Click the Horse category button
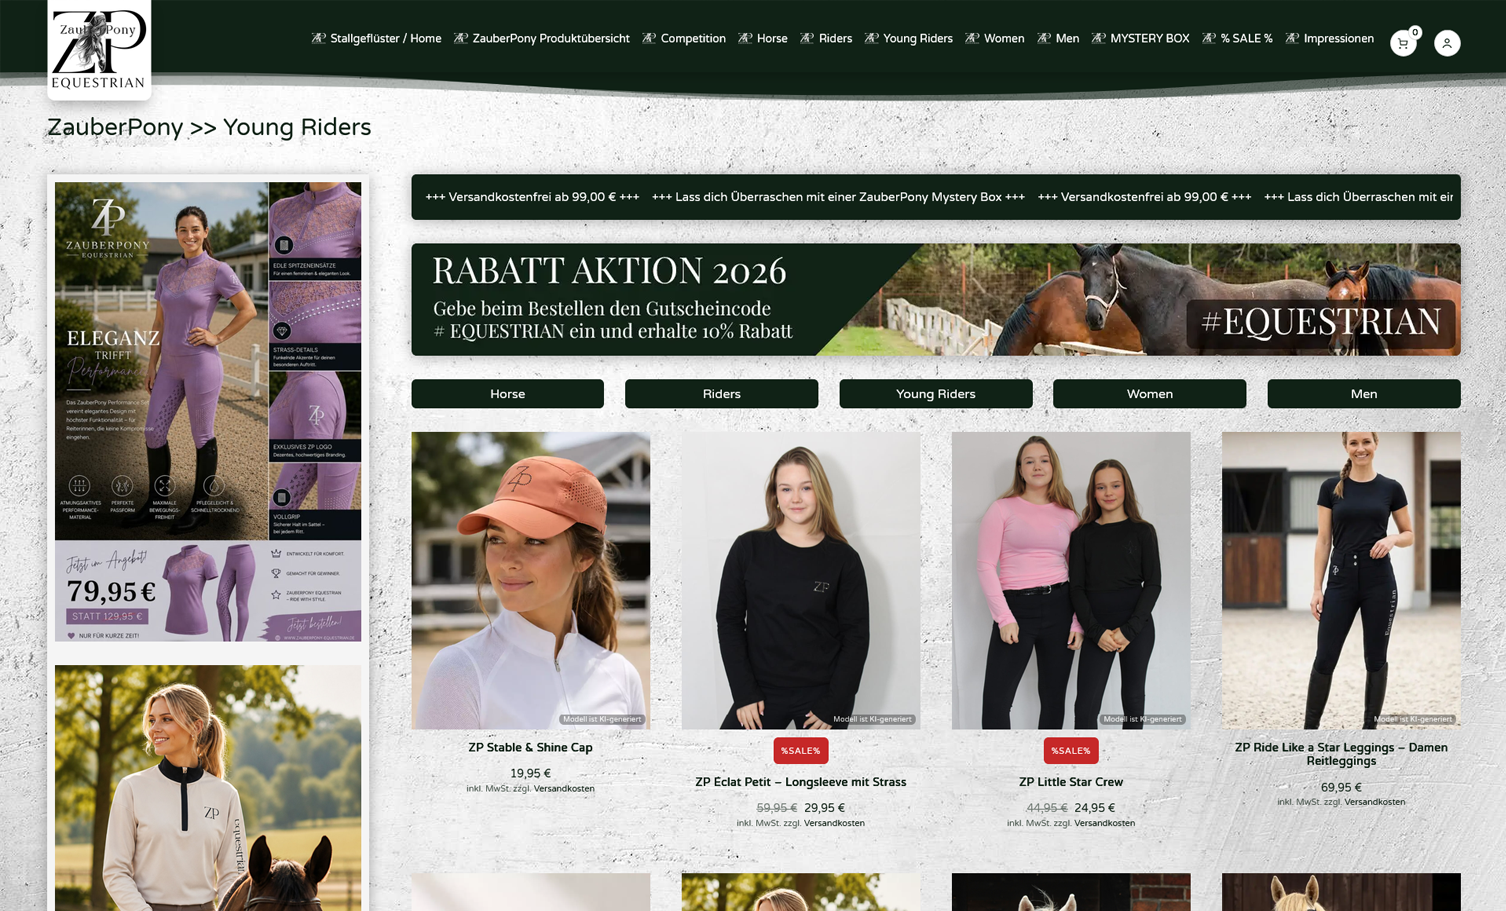This screenshot has width=1506, height=911. 507,394
